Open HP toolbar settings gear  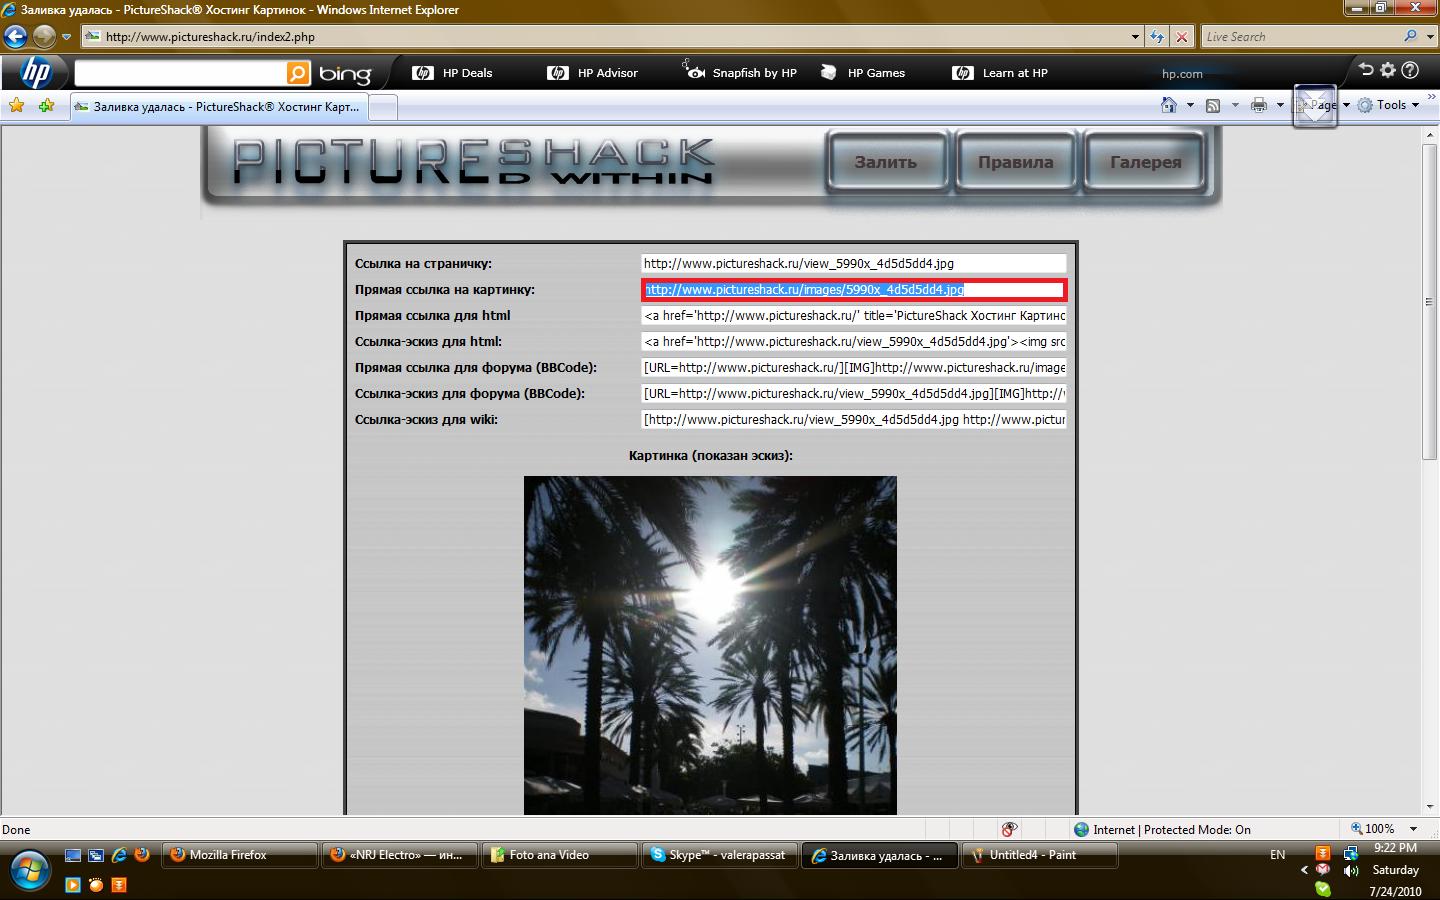1388,70
